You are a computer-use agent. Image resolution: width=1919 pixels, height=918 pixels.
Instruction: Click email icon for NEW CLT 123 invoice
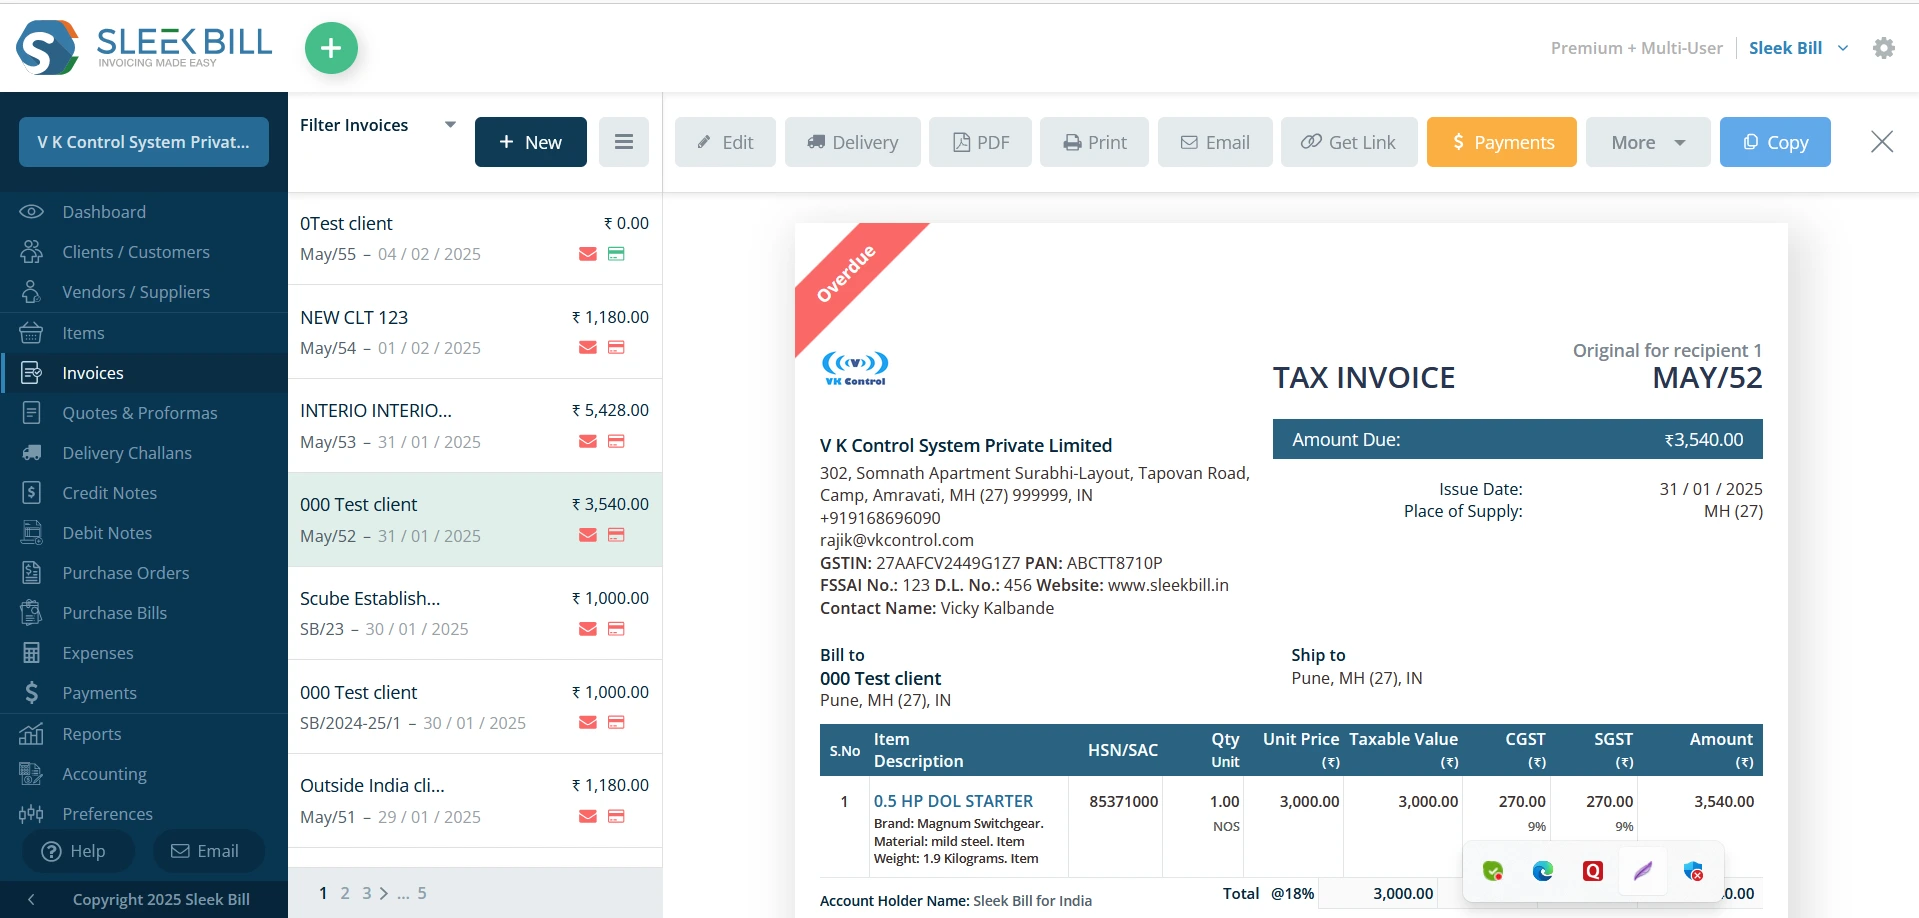click(x=588, y=348)
